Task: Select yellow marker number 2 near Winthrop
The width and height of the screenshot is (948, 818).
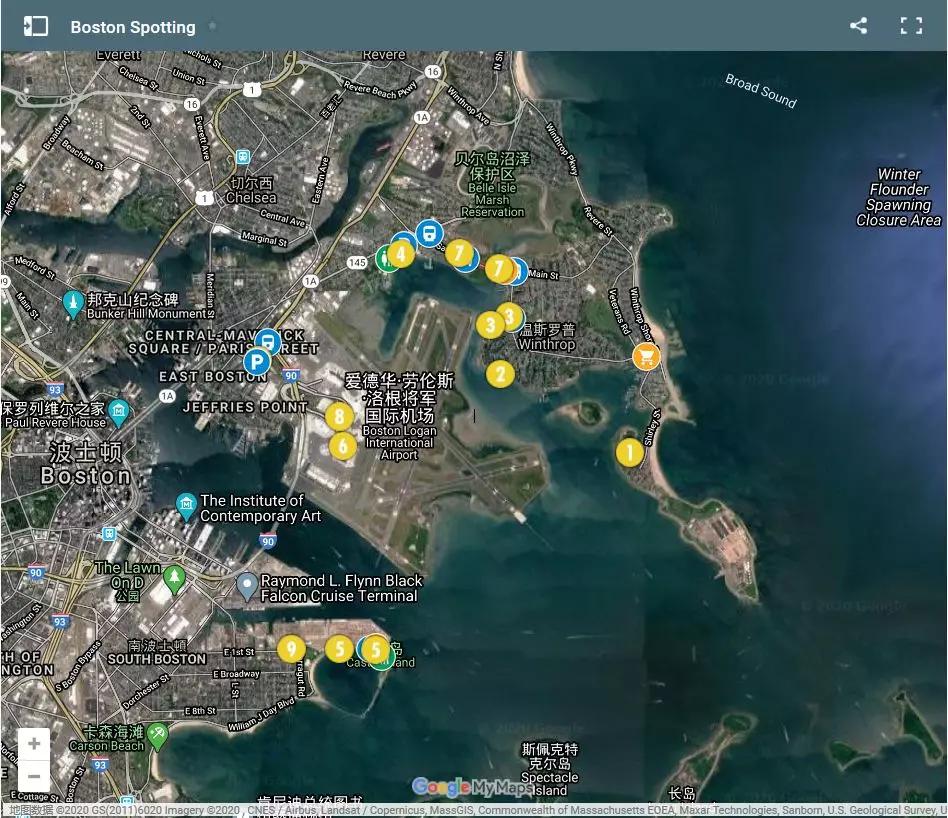Action: [x=500, y=374]
